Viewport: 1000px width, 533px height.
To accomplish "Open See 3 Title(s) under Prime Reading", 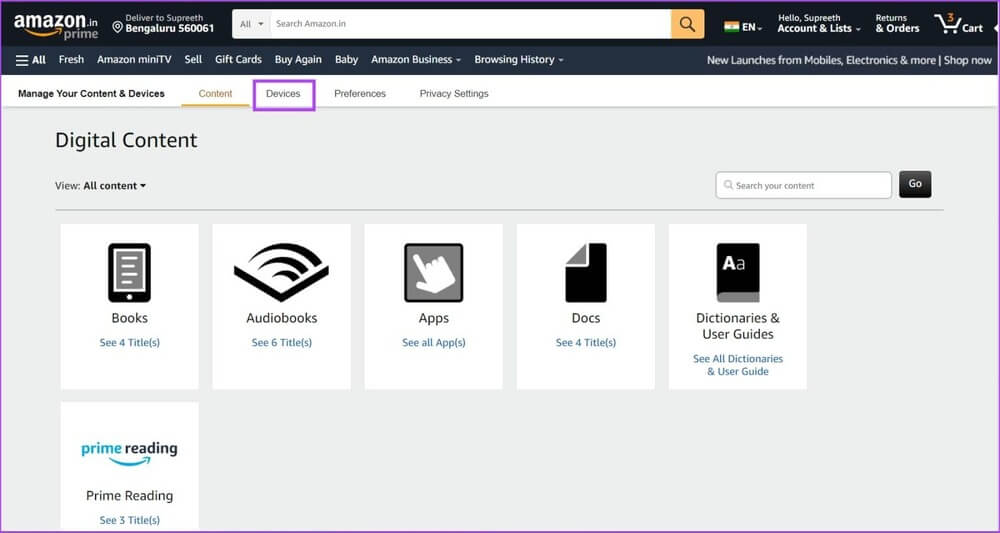I will (x=129, y=520).
